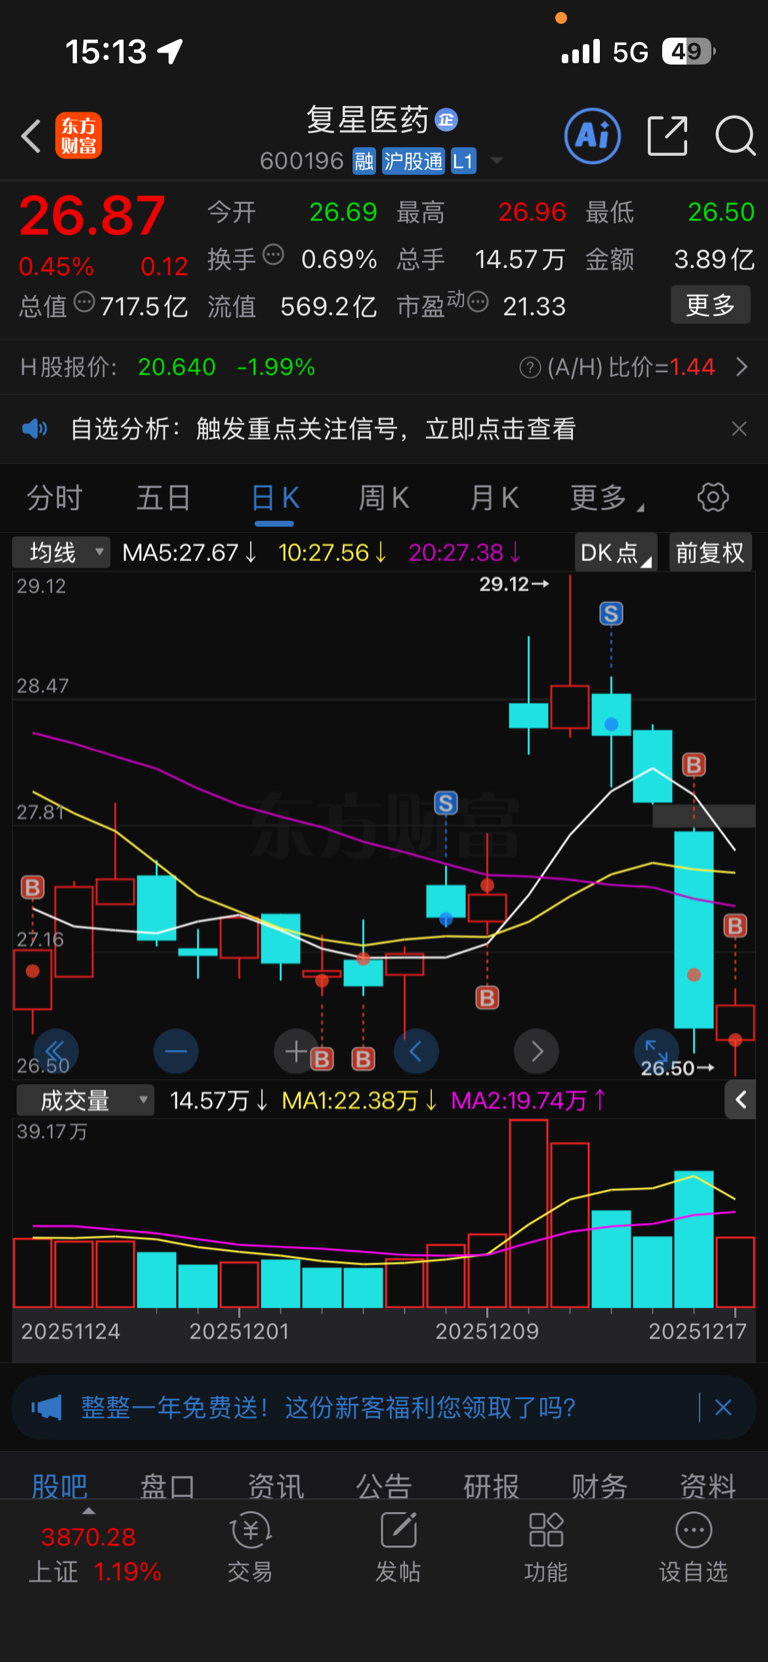Tap the L1 quote level tag
The image size is (768, 1663).
point(463,161)
